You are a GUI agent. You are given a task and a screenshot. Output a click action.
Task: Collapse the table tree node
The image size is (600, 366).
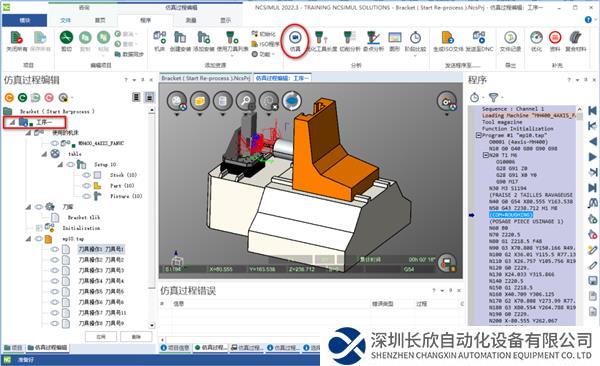(44, 154)
